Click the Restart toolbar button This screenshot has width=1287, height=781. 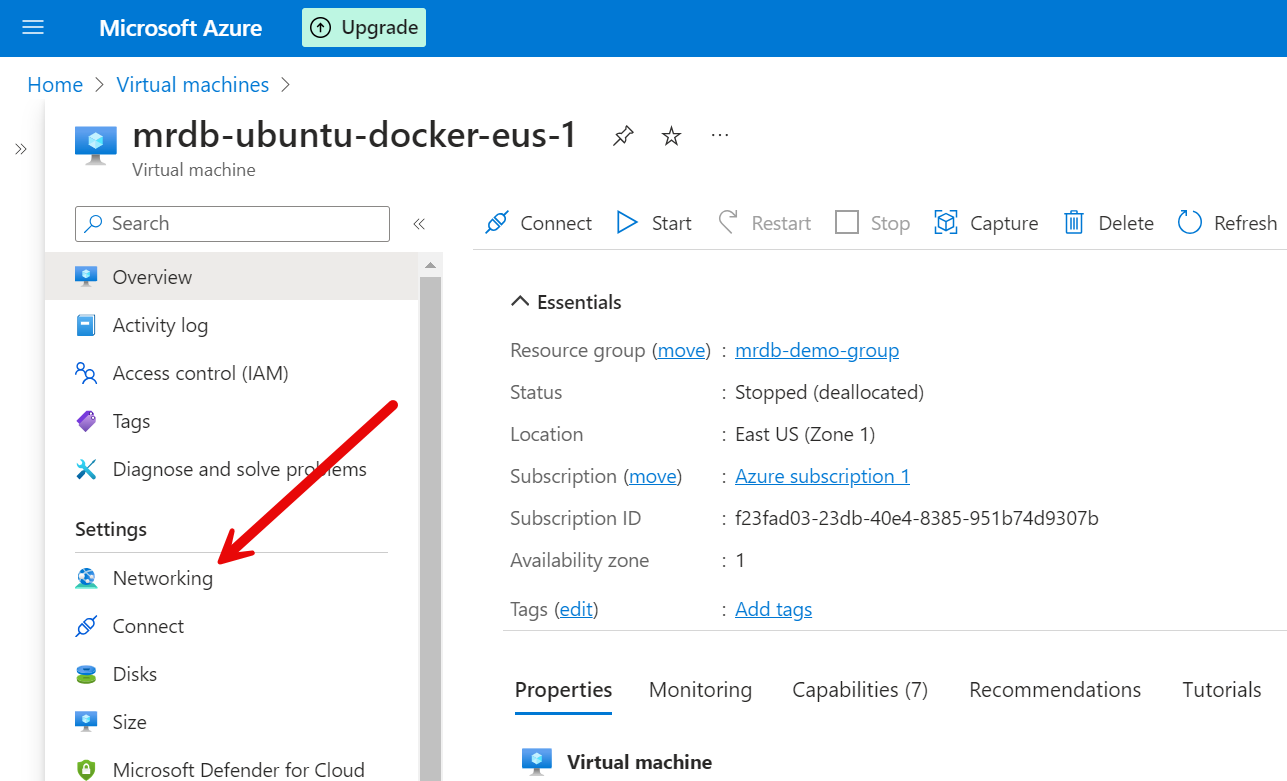coord(765,223)
